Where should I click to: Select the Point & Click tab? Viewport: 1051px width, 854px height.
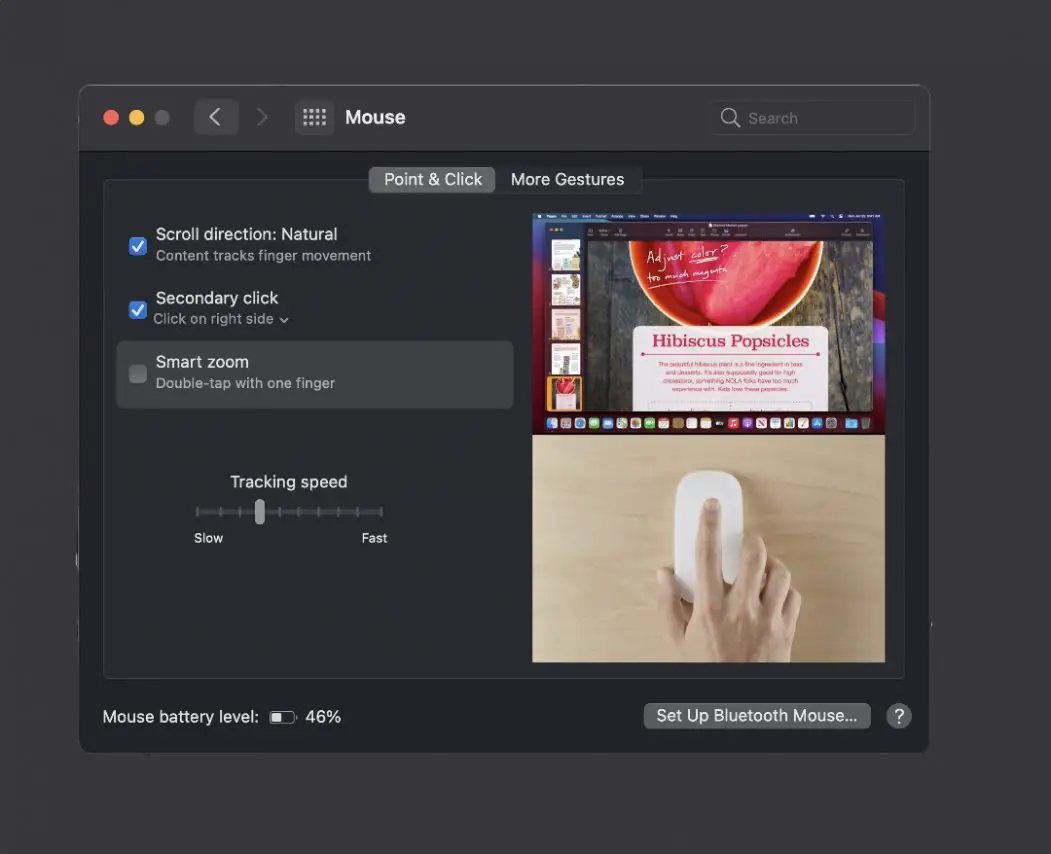click(x=432, y=179)
